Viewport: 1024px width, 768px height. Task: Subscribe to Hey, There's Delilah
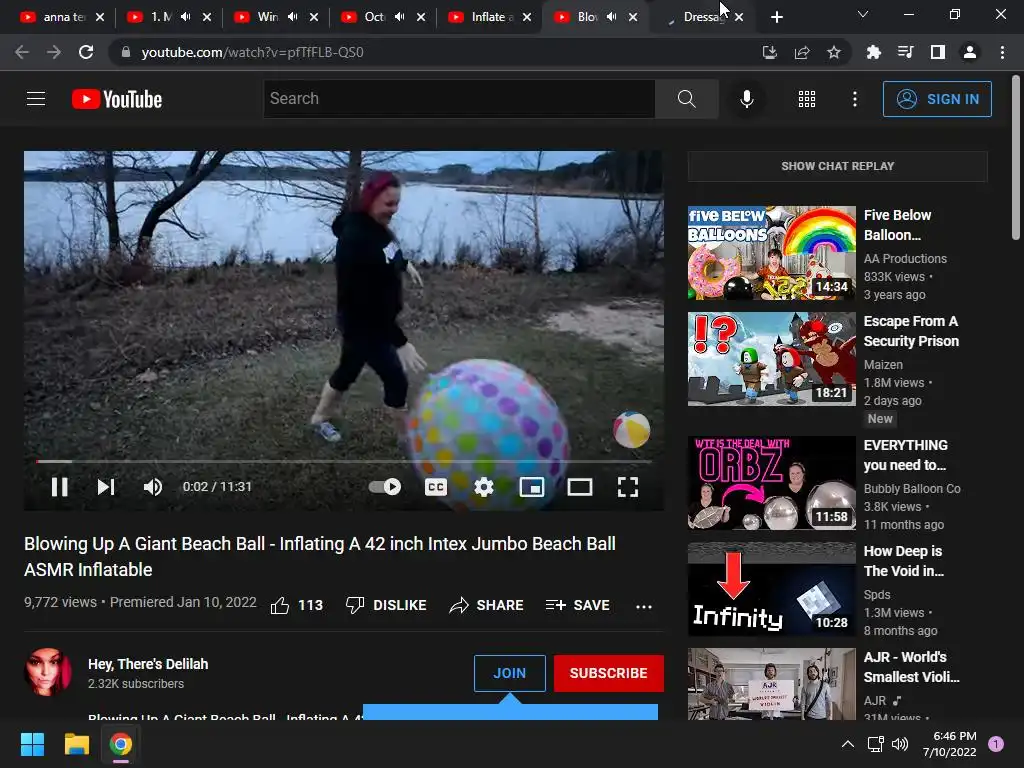(x=609, y=673)
